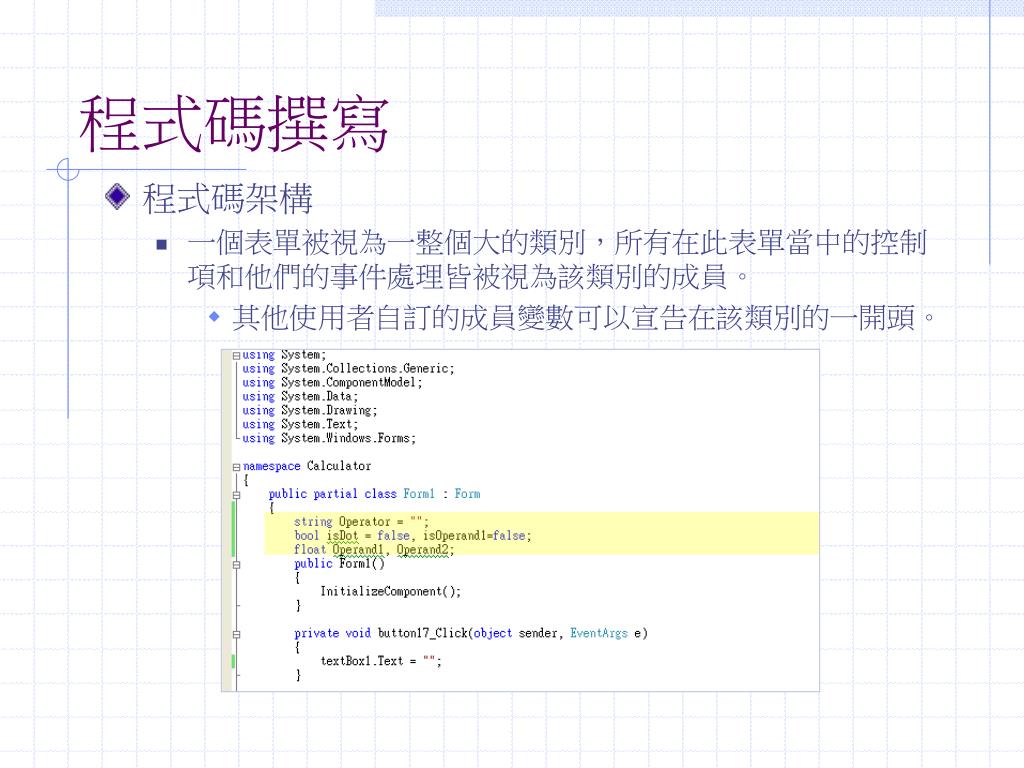
Task: Click the sub-bullet starting 其他使用者自訂的成員變數
Action: (x=583, y=318)
